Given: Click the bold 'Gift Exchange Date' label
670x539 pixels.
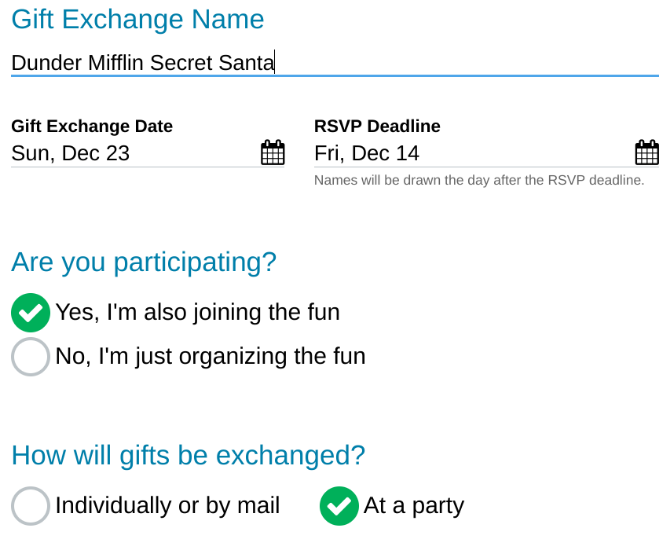Looking at the screenshot, I should pos(92,126).
